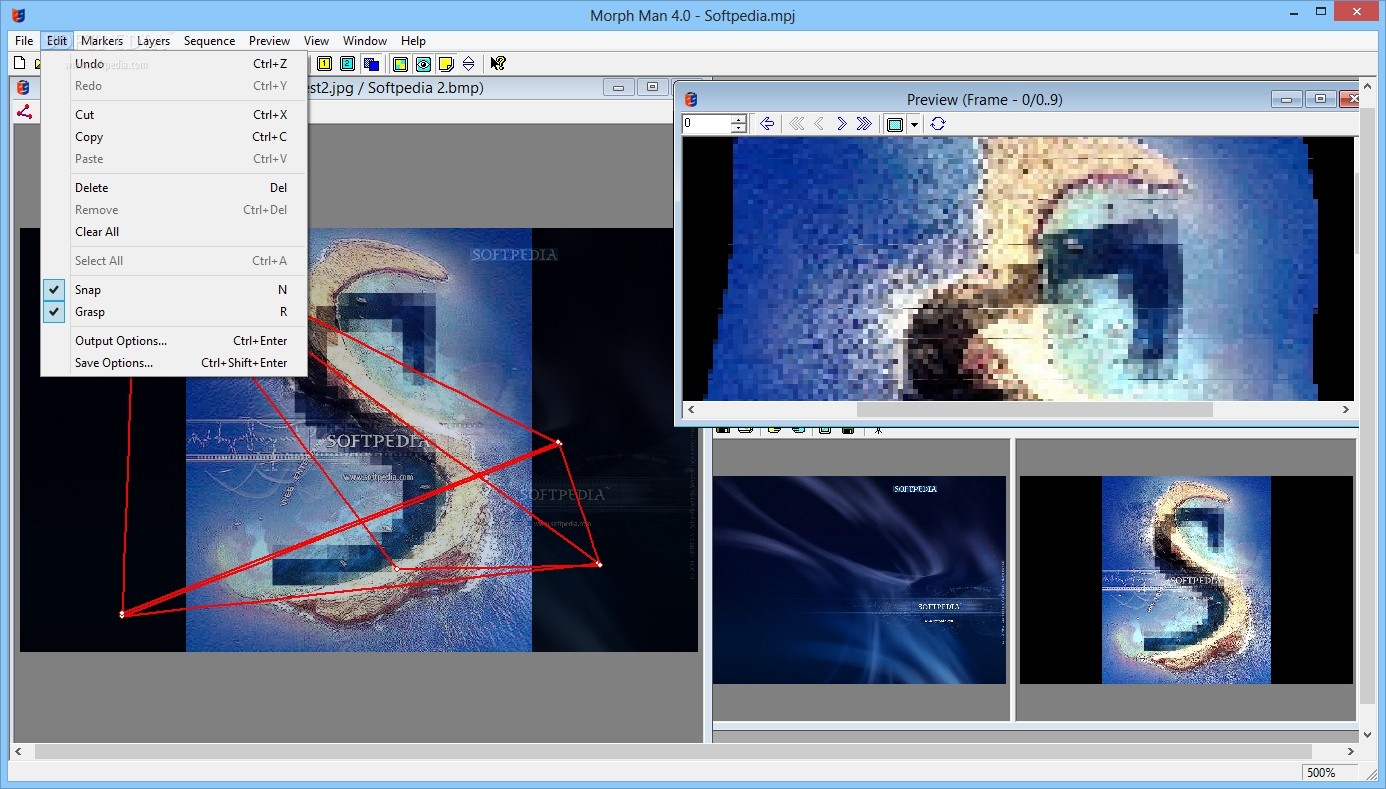The image size is (1386, 789).
Task: Click the Morph Man app icon in title bar
Action: tap(17, 14)
